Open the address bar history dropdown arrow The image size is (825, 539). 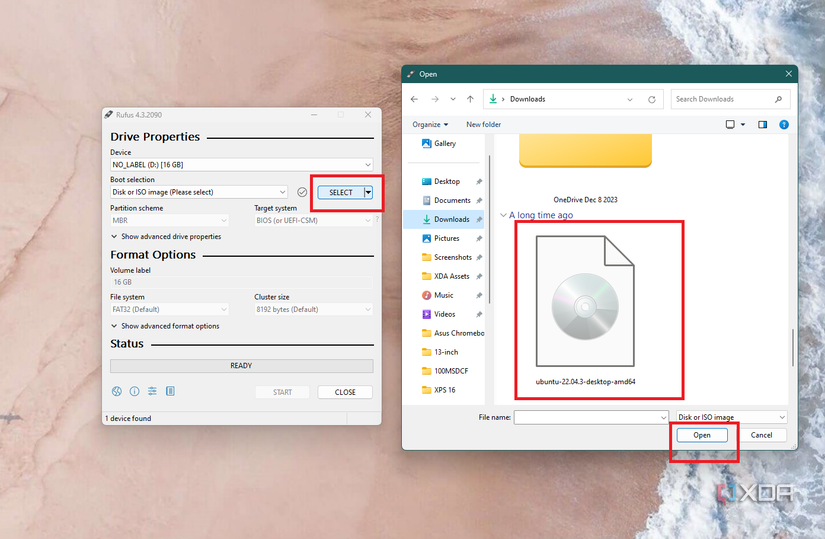pos(630,99)
